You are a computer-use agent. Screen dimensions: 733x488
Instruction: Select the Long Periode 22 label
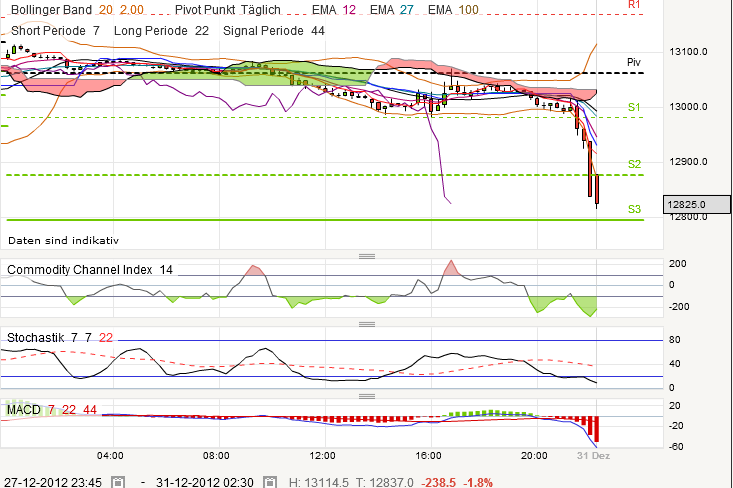point(161,31)
